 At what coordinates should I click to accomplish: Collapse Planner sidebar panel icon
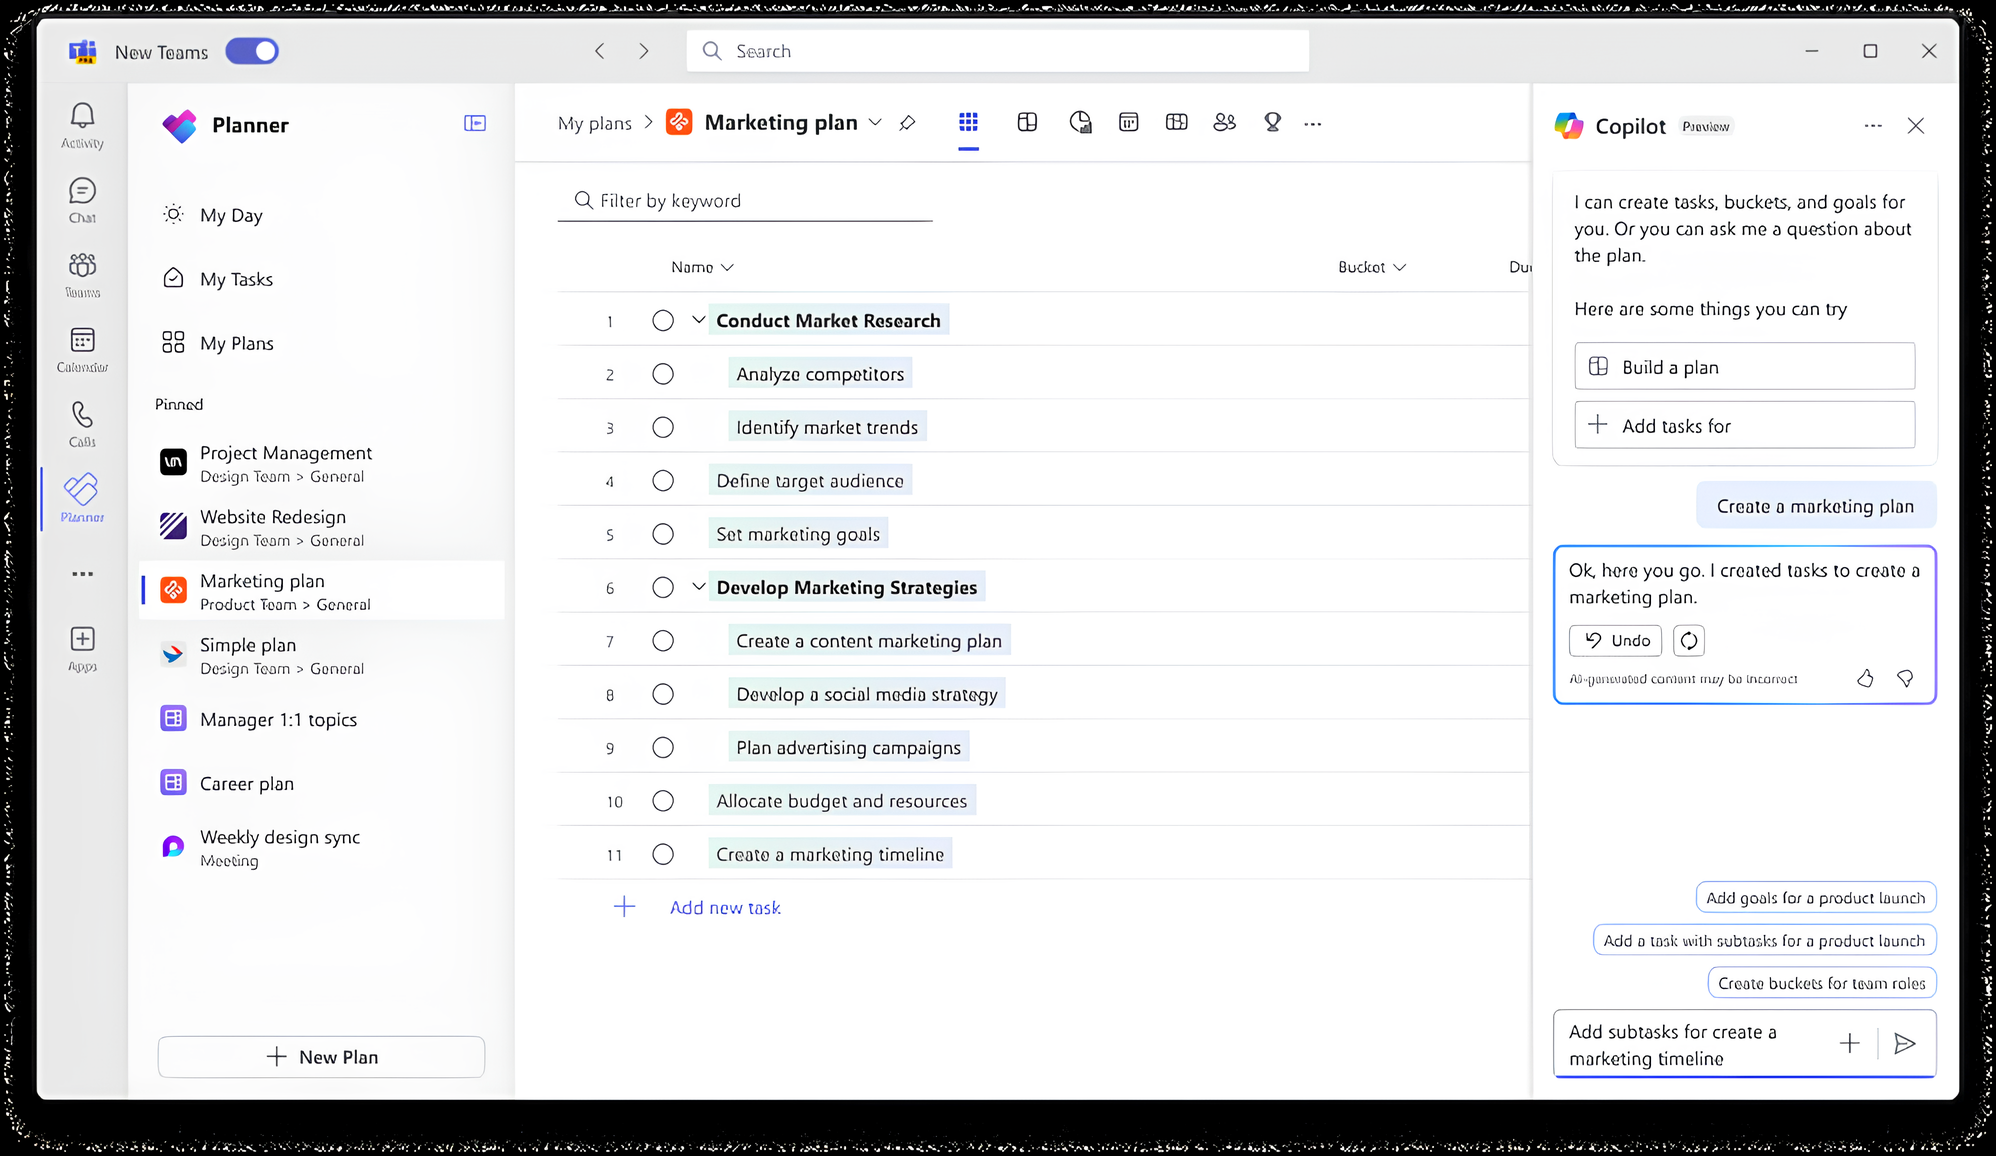tap(475, 123)
